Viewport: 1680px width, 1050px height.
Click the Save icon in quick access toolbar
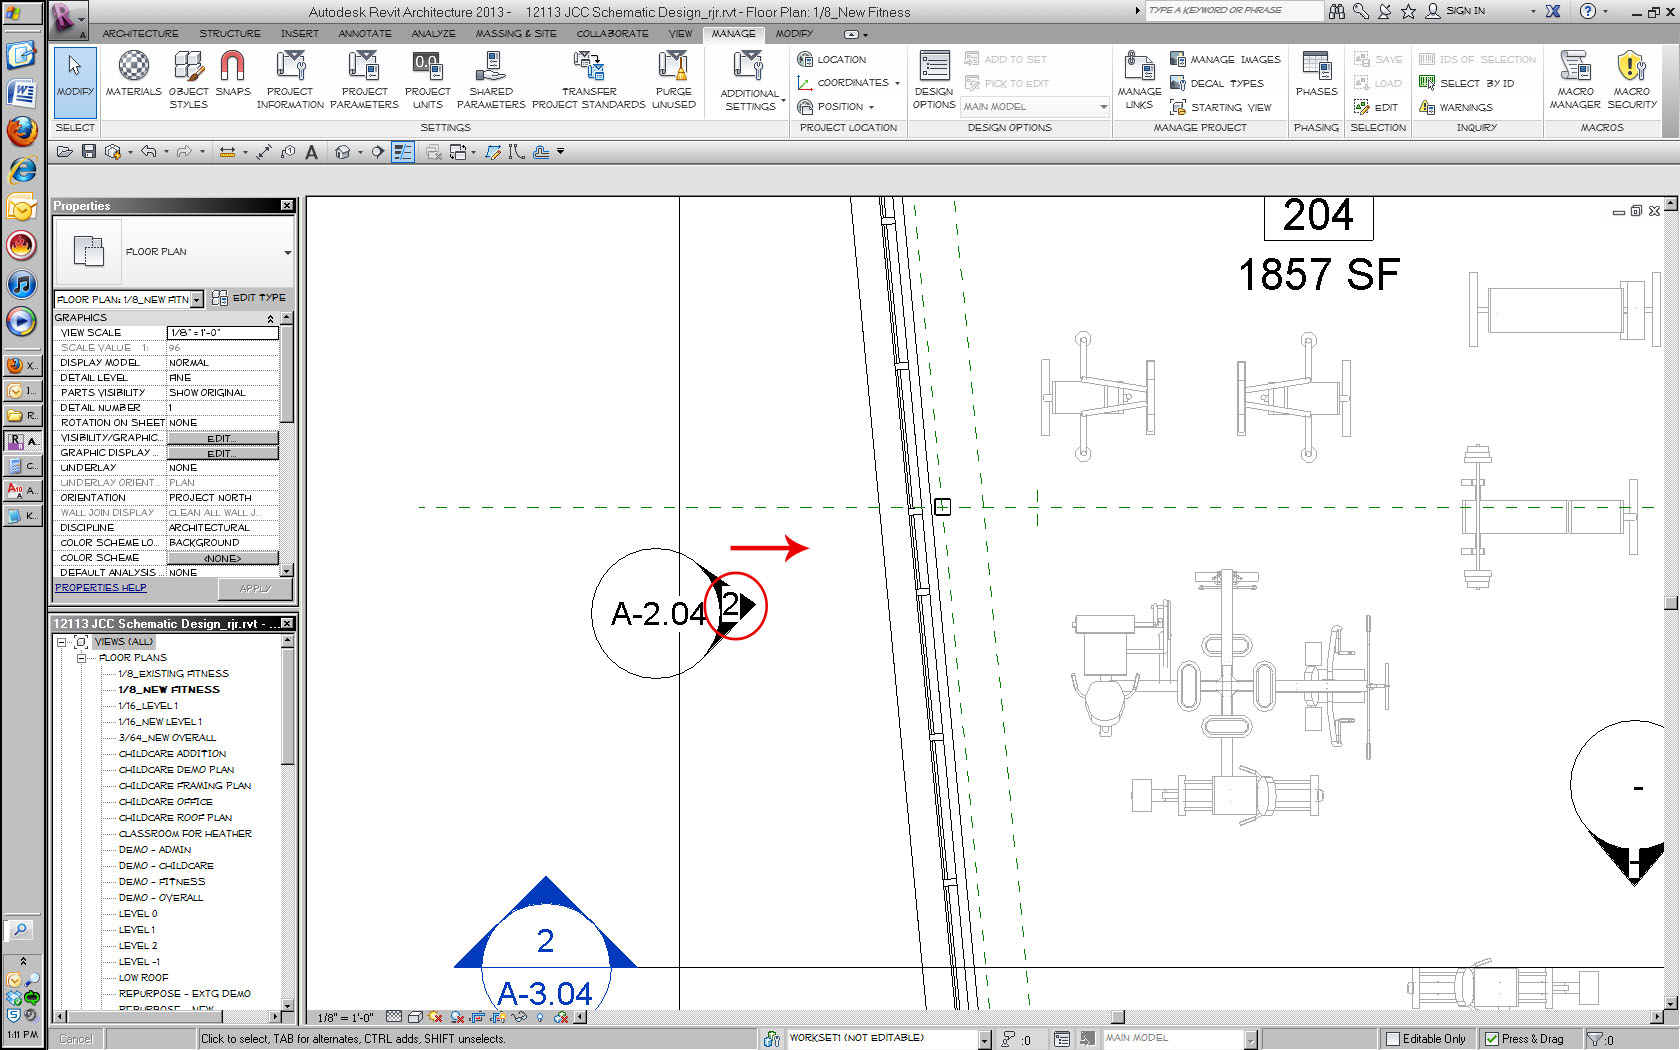pos(89,152)
